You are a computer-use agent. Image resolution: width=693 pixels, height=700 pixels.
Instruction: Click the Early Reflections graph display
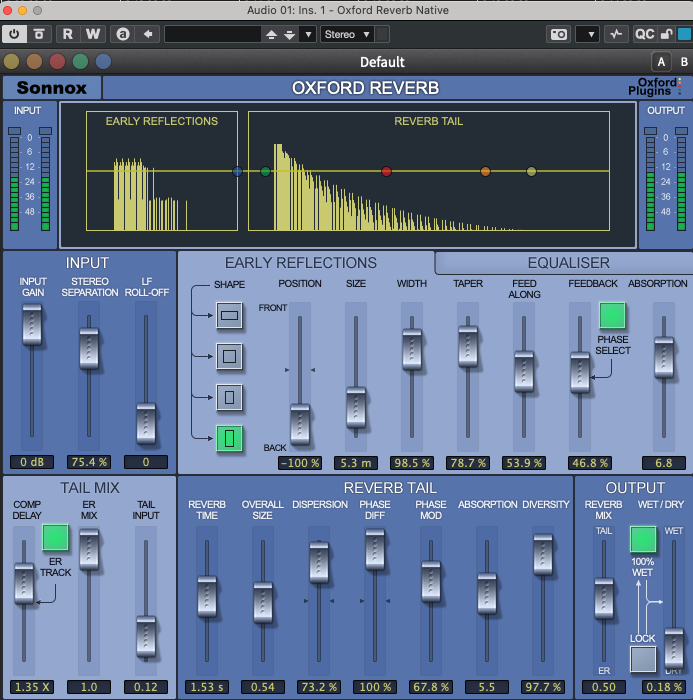point(162,171)
